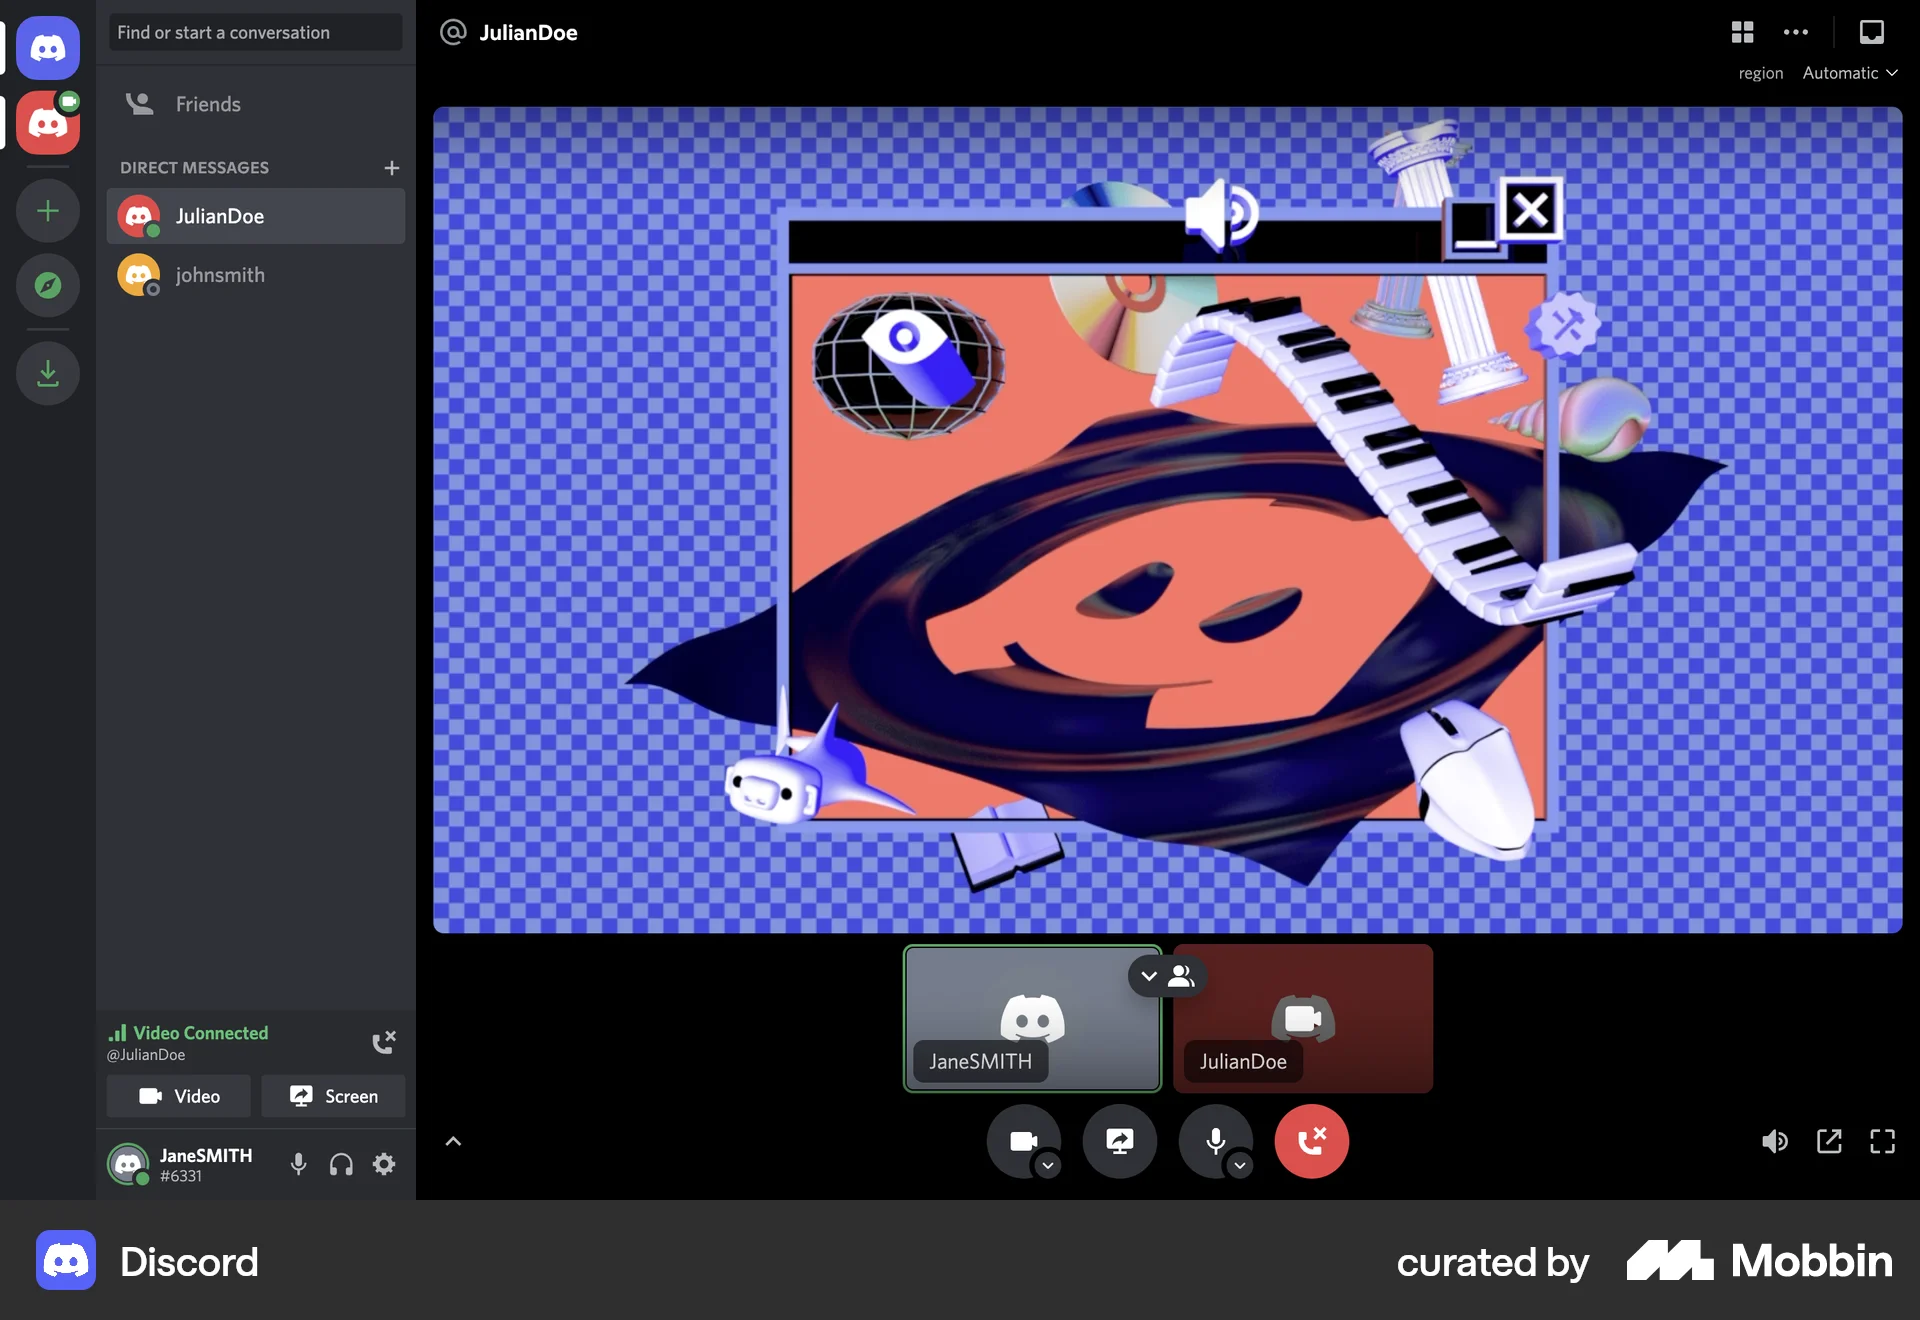The width and height of the screenshot is (1920, 1320).
Task: Select the johnsmith direct message
Action: click(220, 275)
